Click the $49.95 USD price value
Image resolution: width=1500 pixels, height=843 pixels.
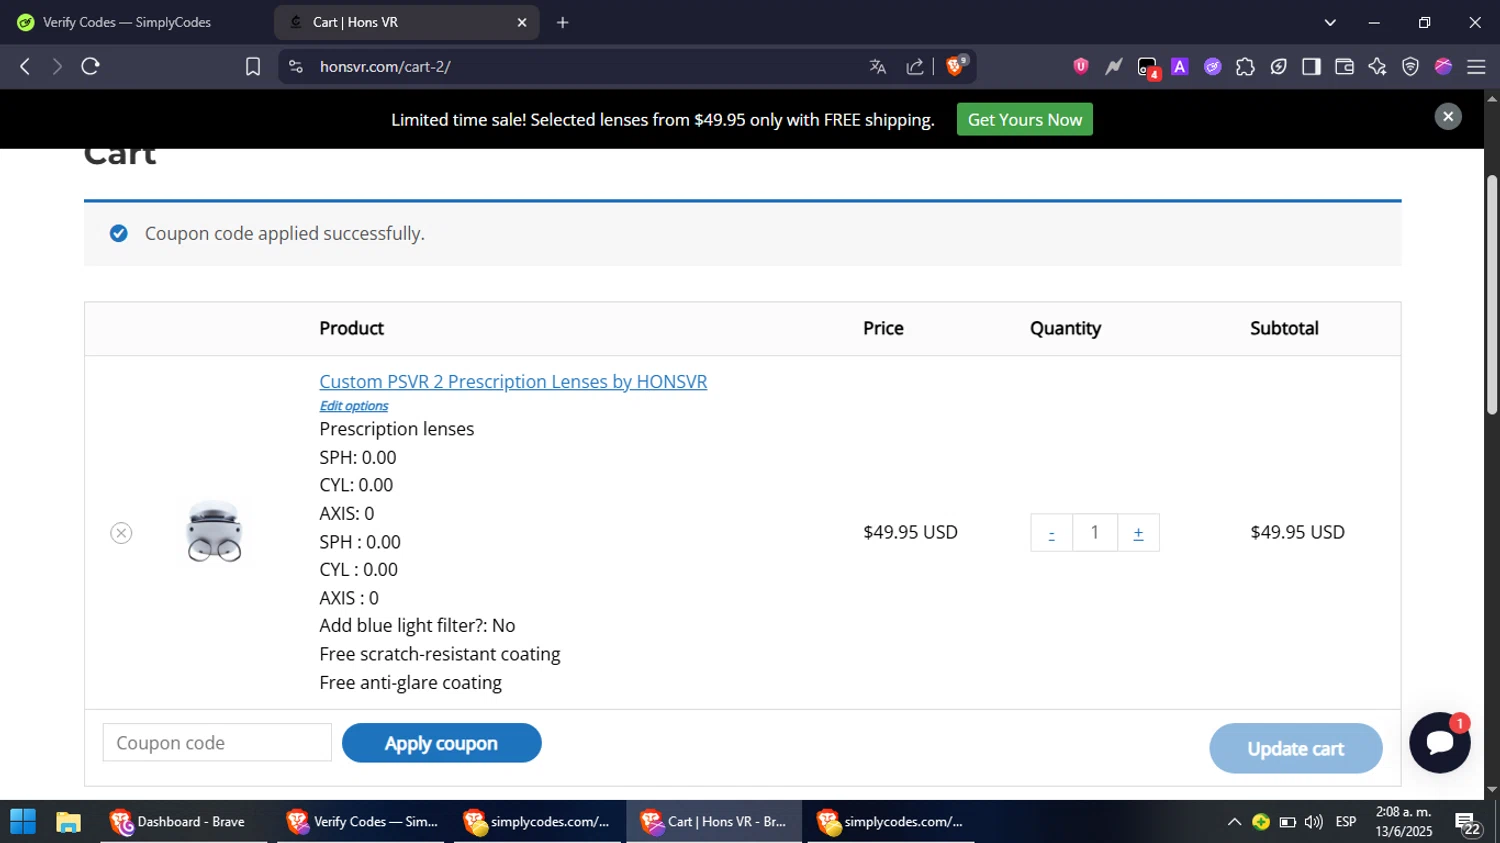910,533
